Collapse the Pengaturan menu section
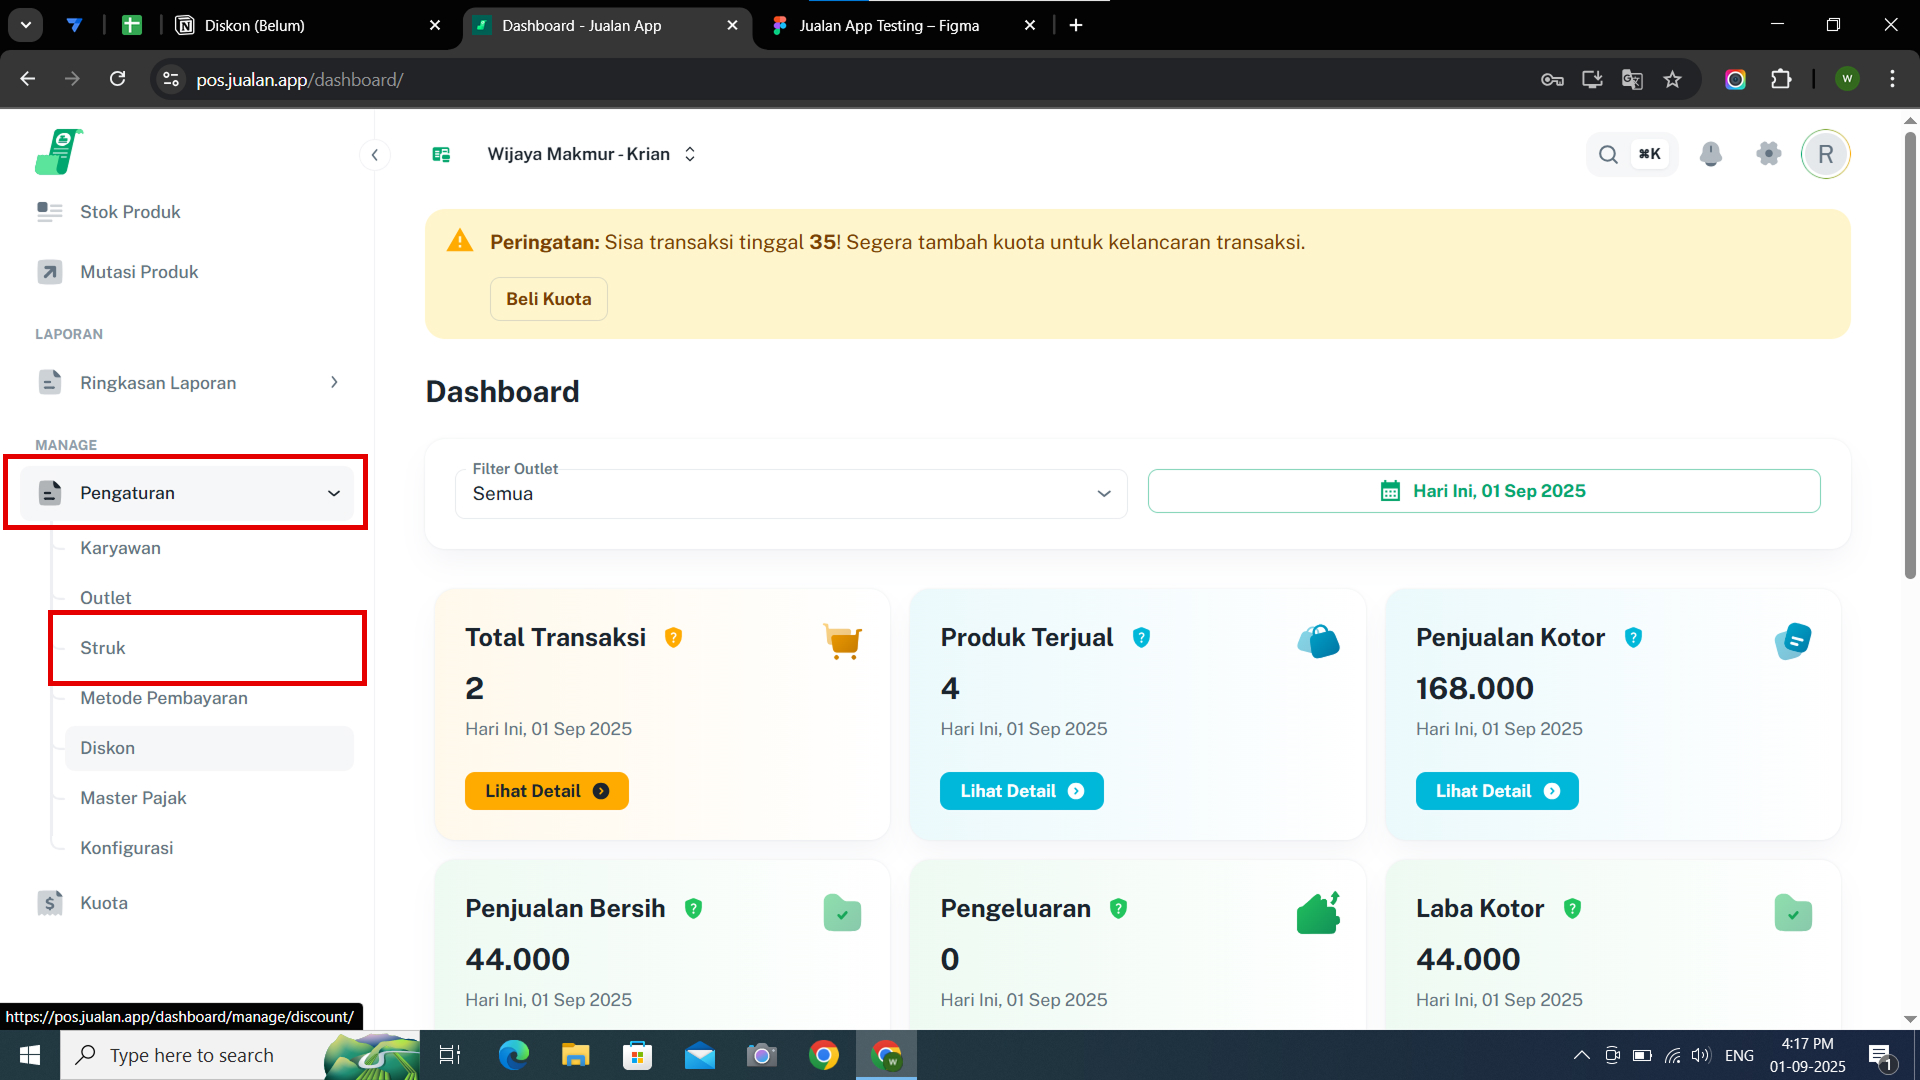The image size is (1920, 1080). coord(333,493)
